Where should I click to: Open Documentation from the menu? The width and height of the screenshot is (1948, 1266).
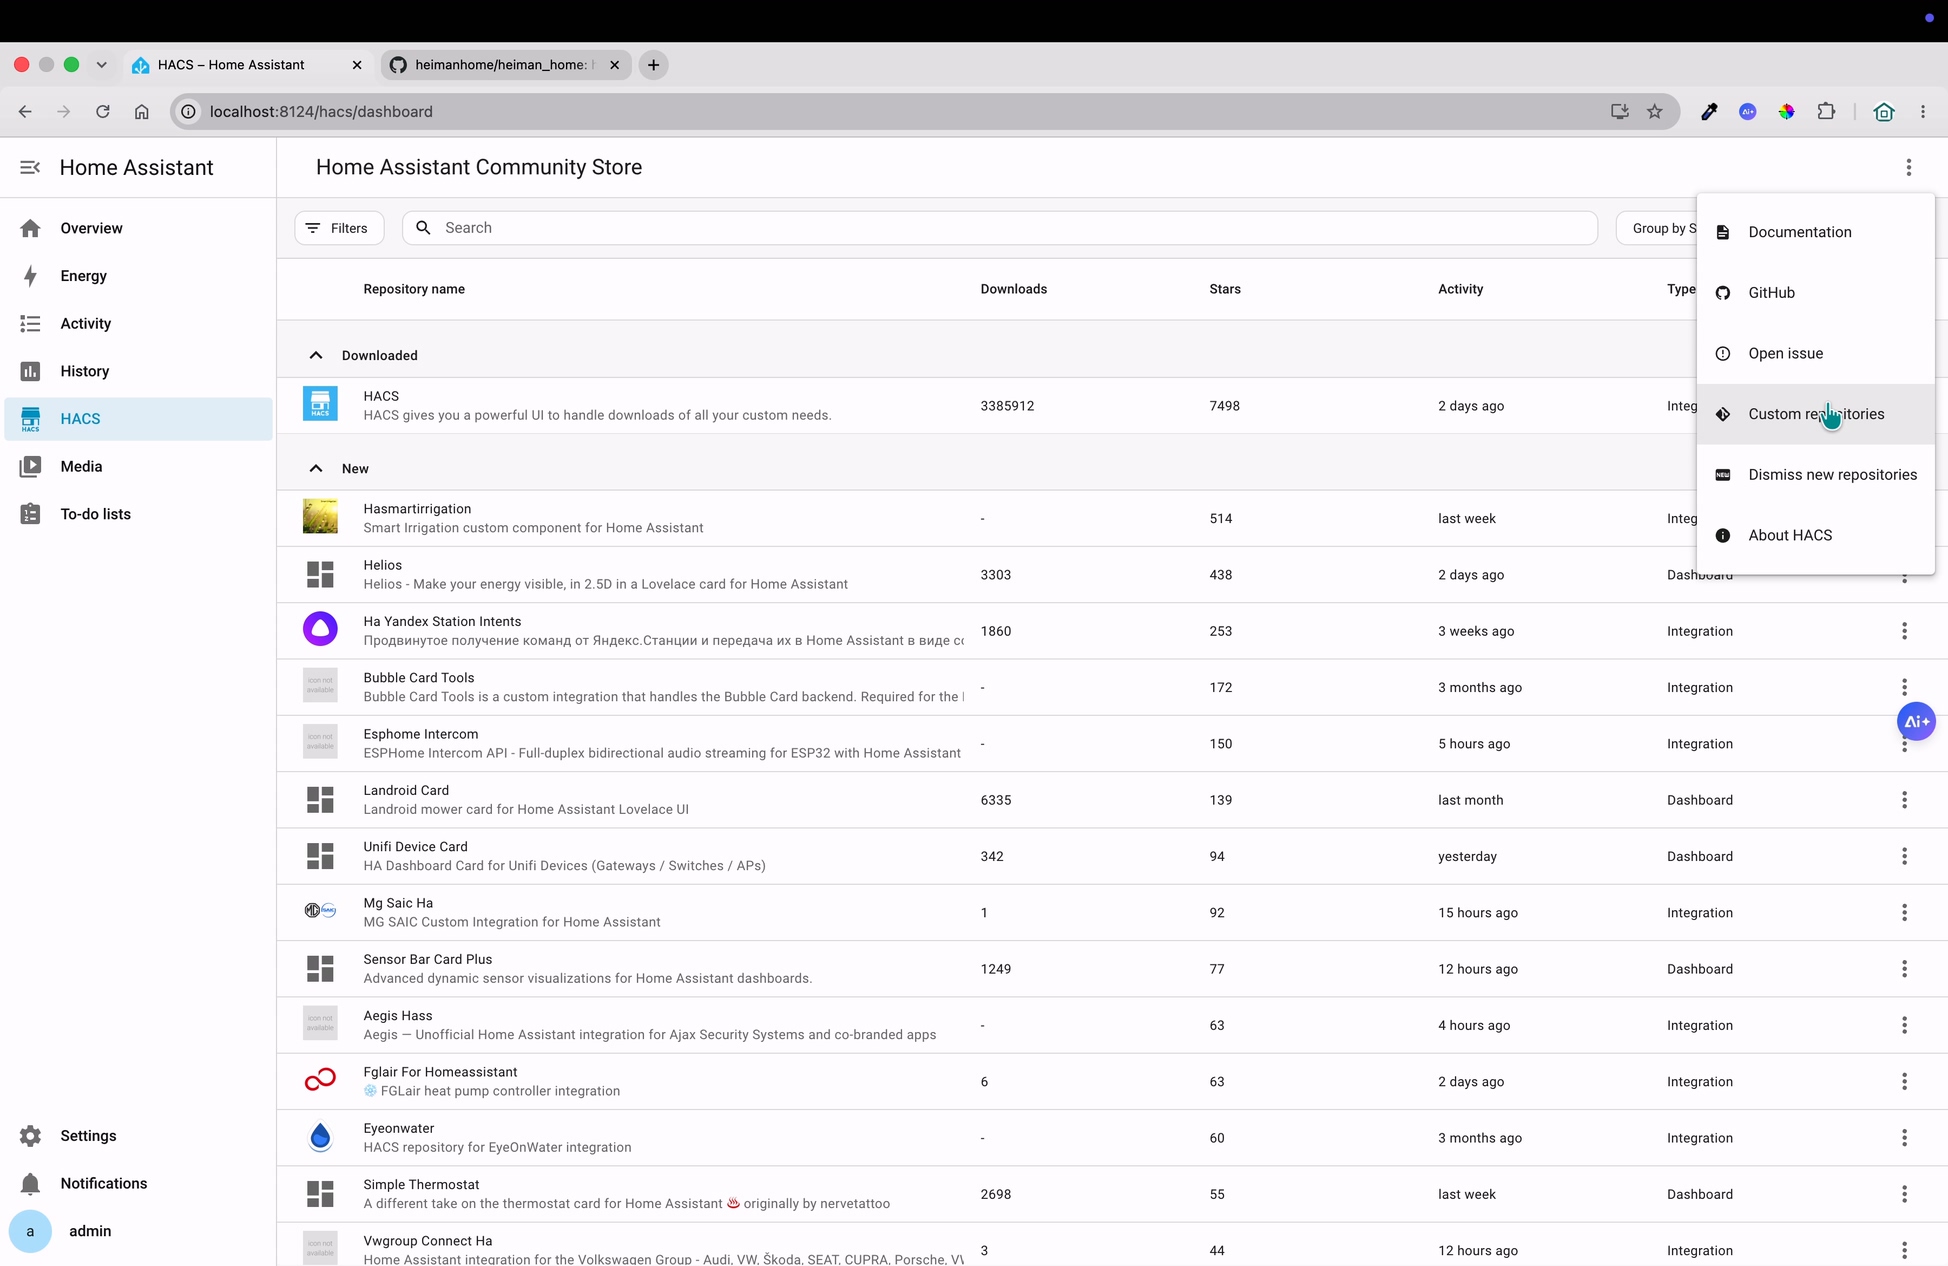coord(1816,232)
